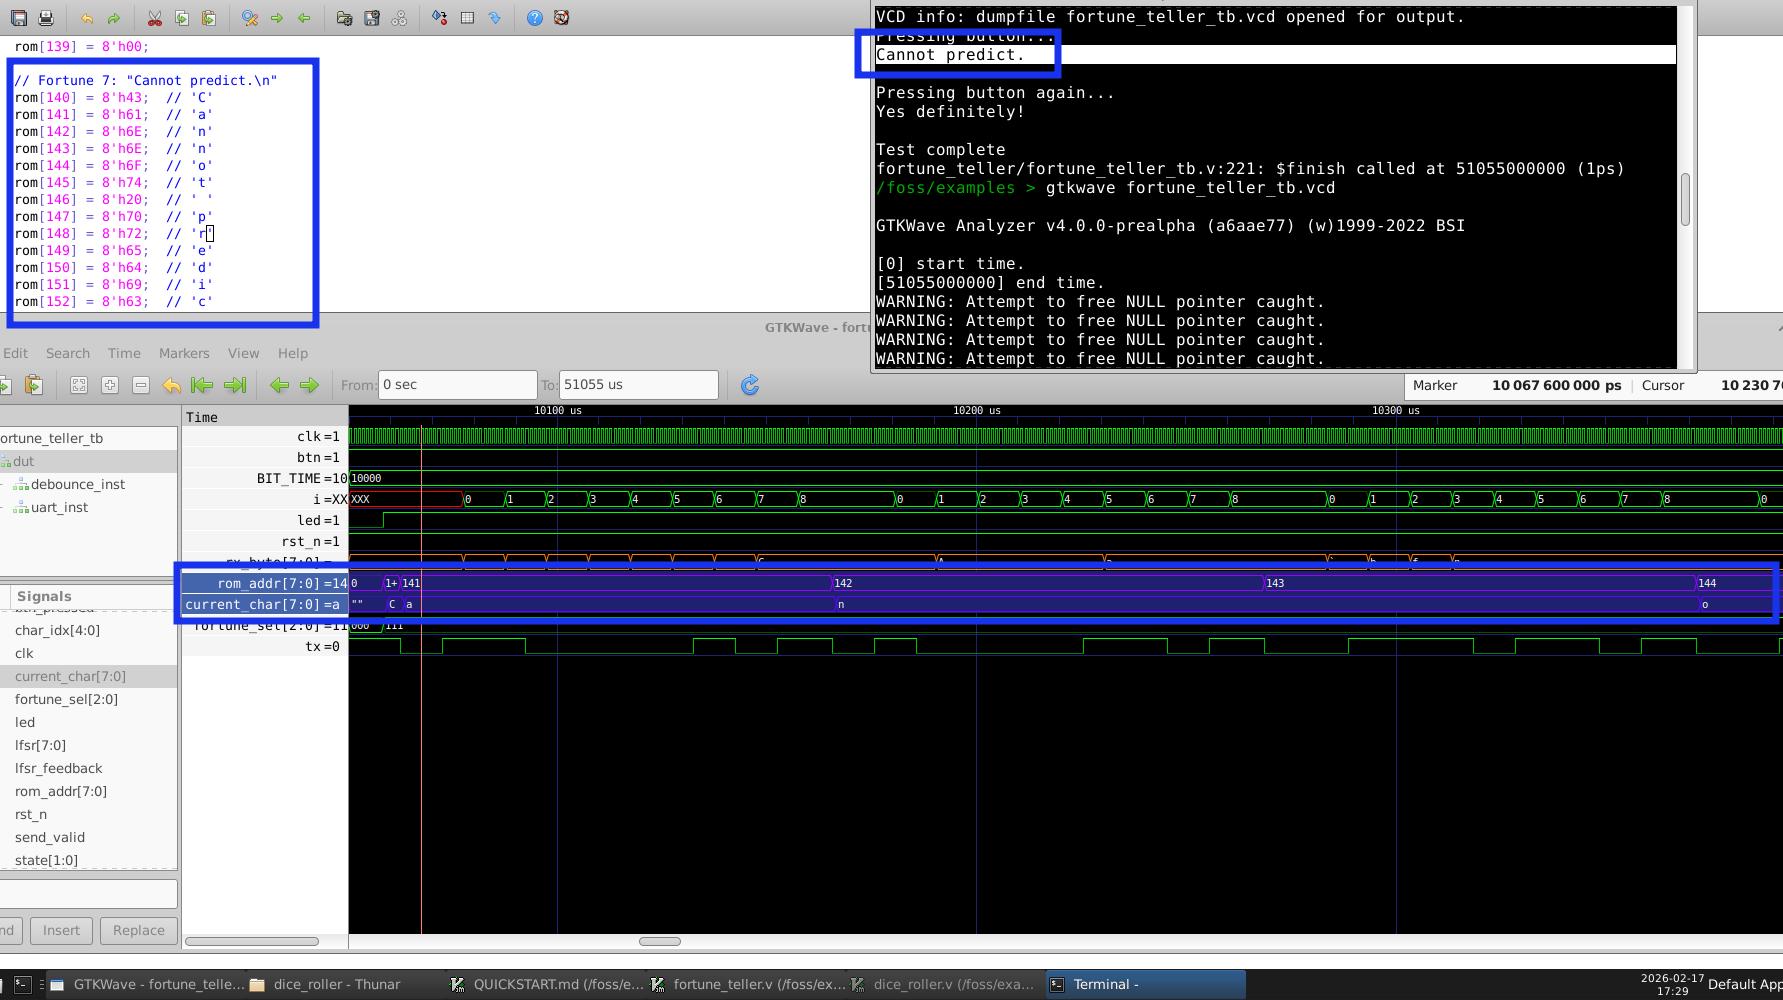1783x1000 pixels.
Task: Zoom in on the waveform with plus icon
Action: (110, 385)
